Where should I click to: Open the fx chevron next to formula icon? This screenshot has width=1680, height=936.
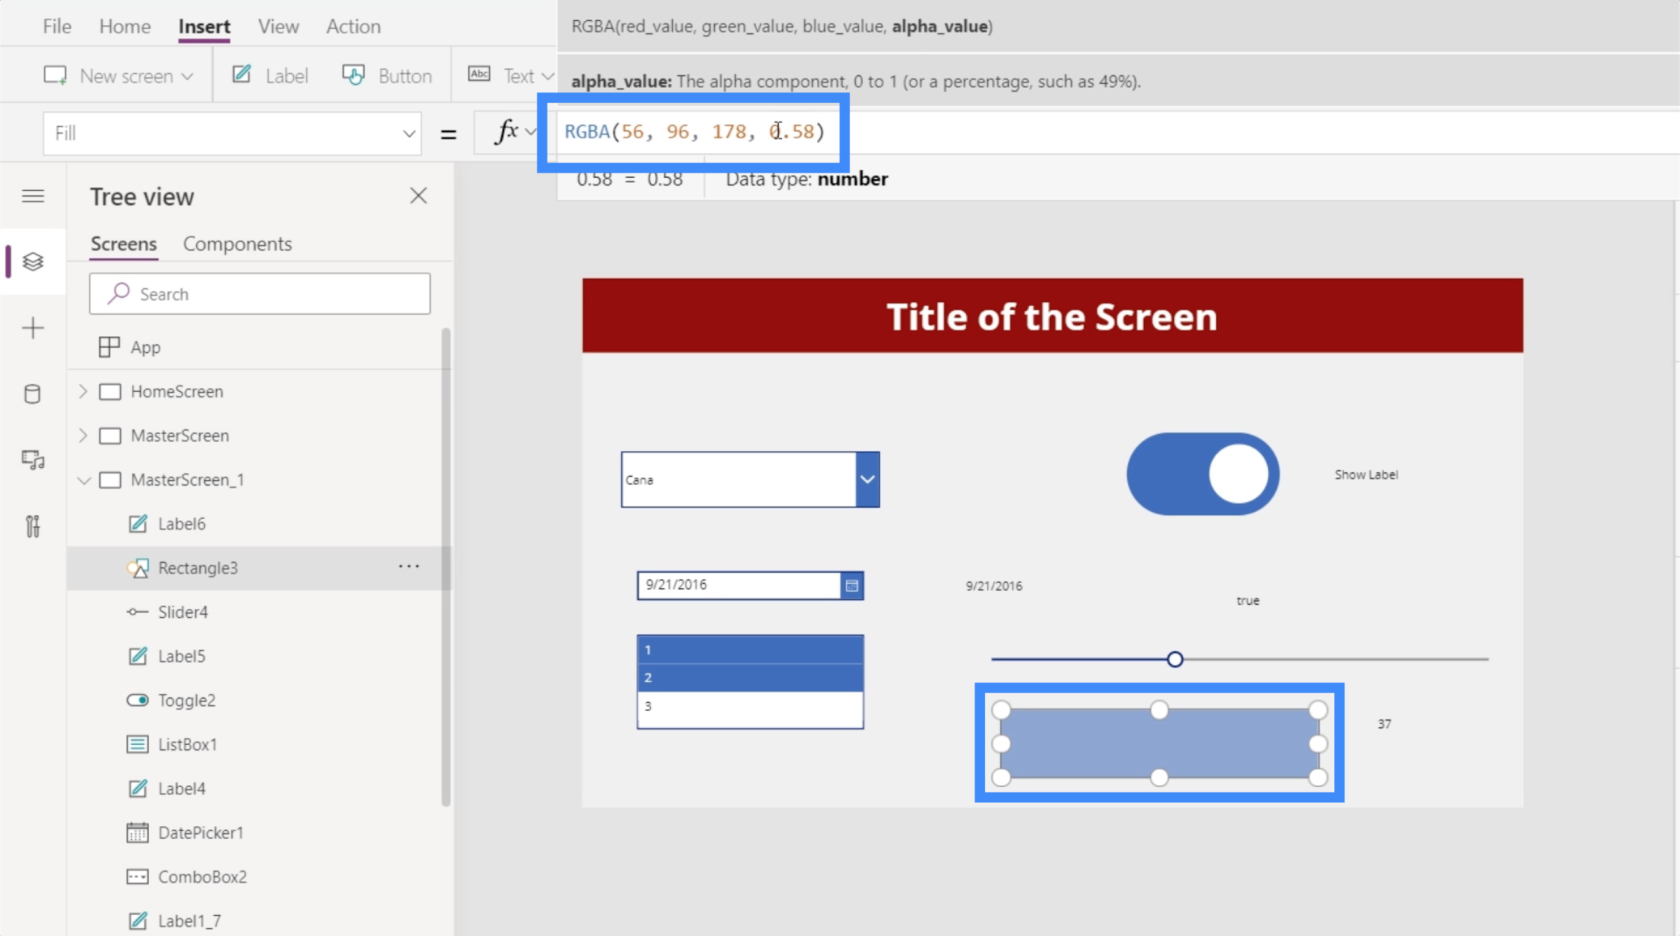coord(530,132)
